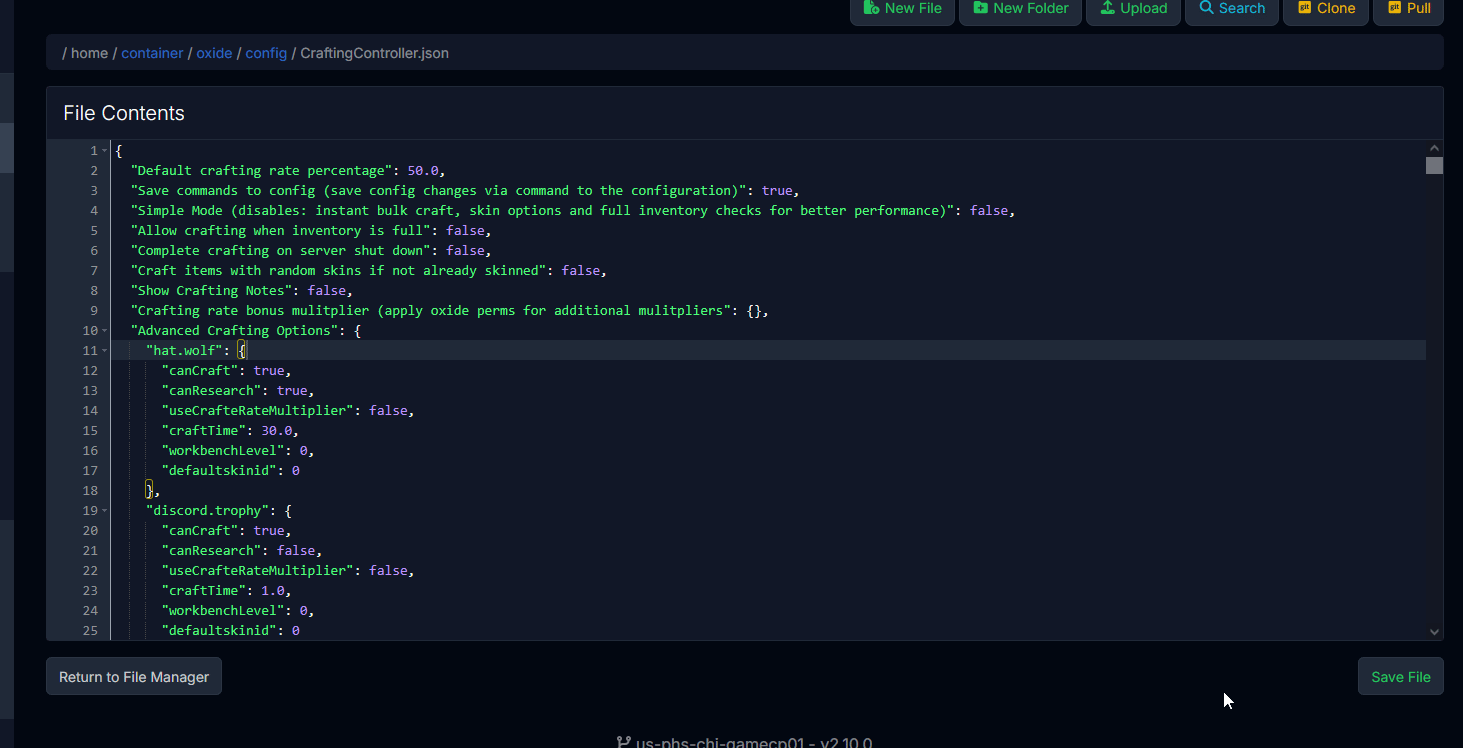The width and height of the screenshot is (1463, 748).
Task: Click the editor vertical scrollbar thumb
Action: pyautogui.click(x=1435, y=165)
